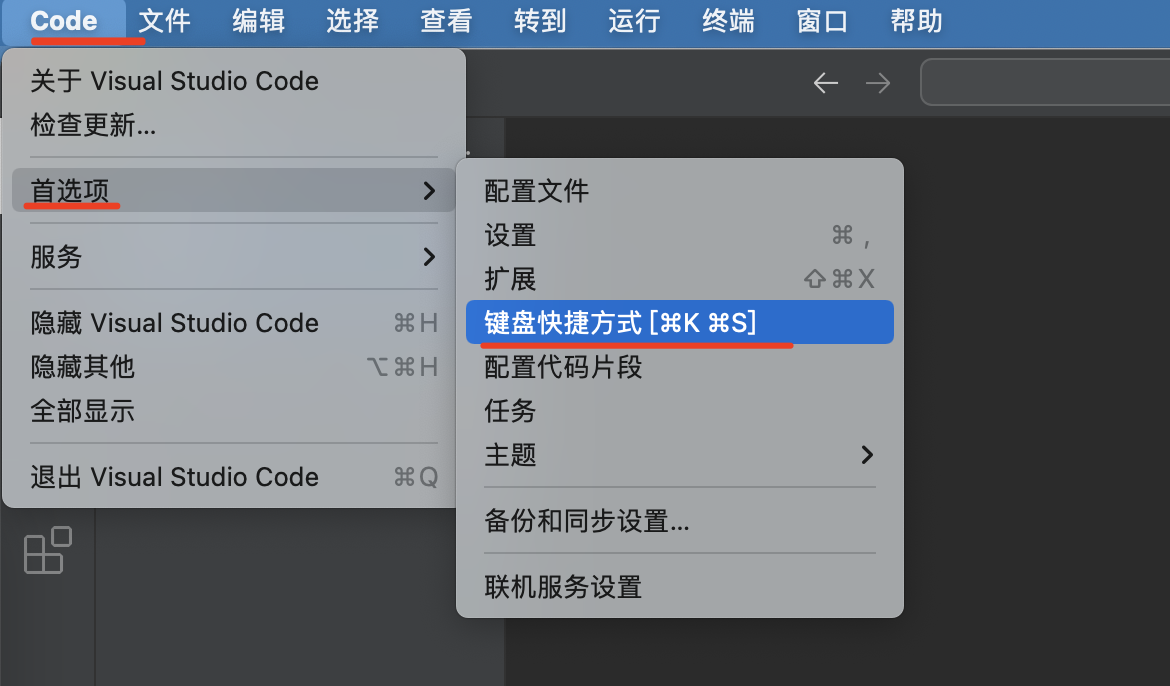Open 配置代码片段 entry
Image resolution: width=1170 pixels, height=686 pixels.
(680, 367)
